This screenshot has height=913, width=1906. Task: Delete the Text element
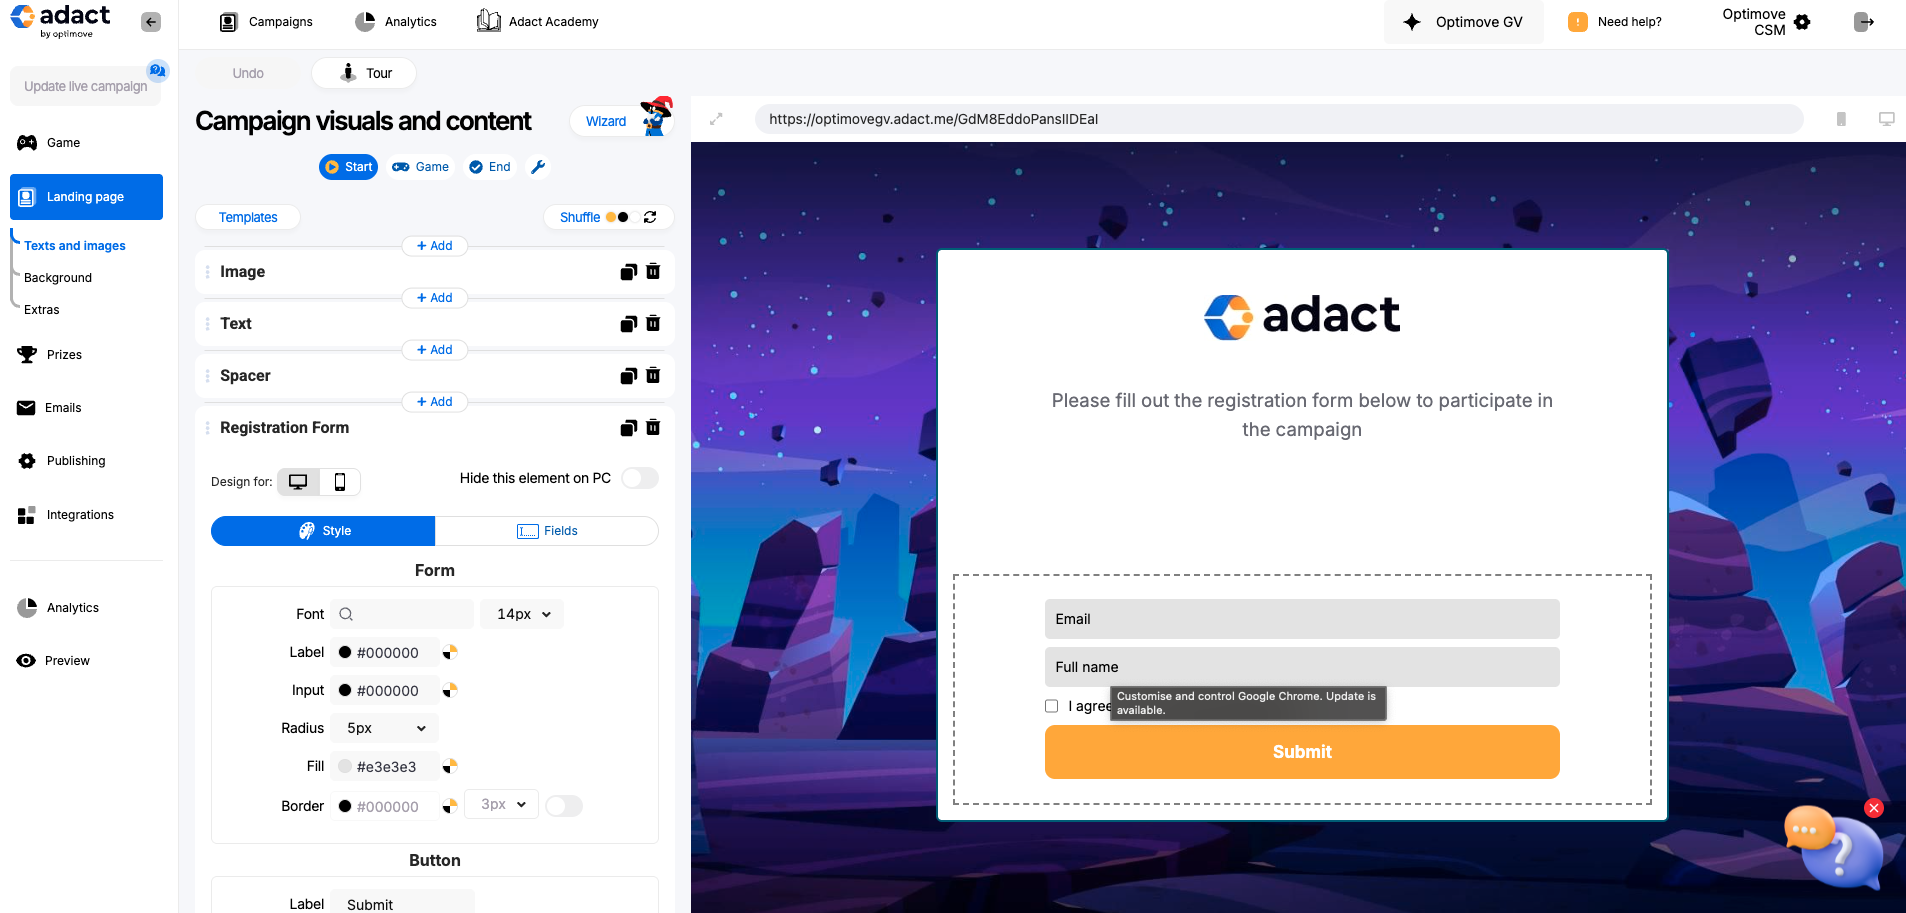coord(653,323)
